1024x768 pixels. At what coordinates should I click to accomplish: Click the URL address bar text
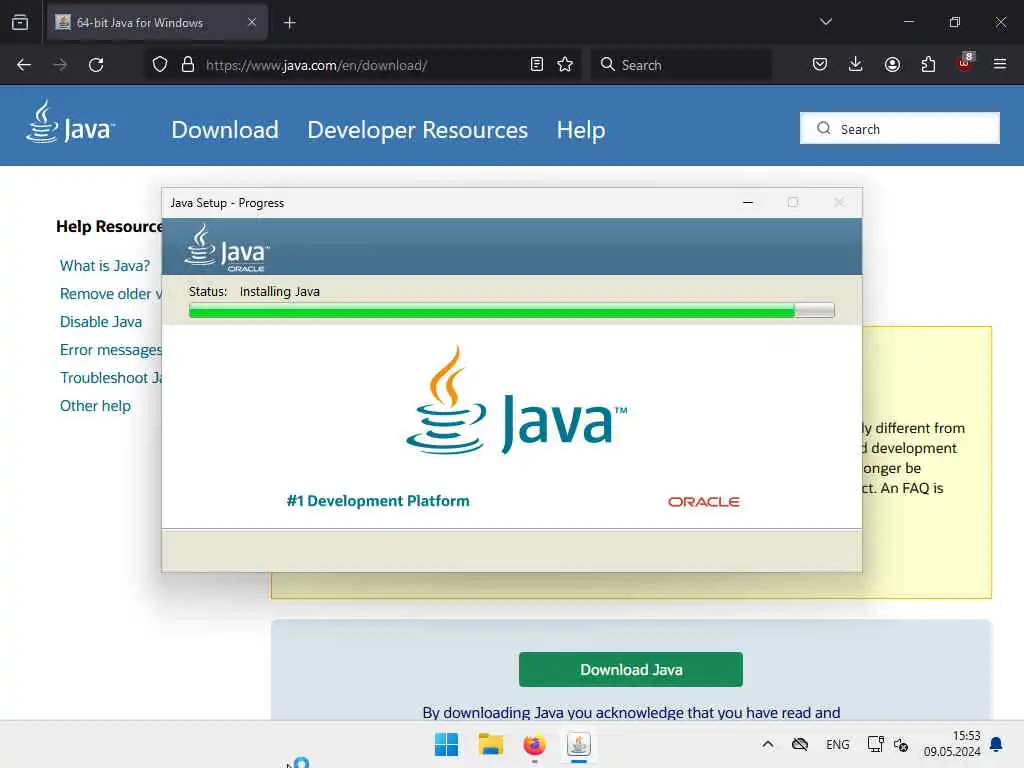317,65
